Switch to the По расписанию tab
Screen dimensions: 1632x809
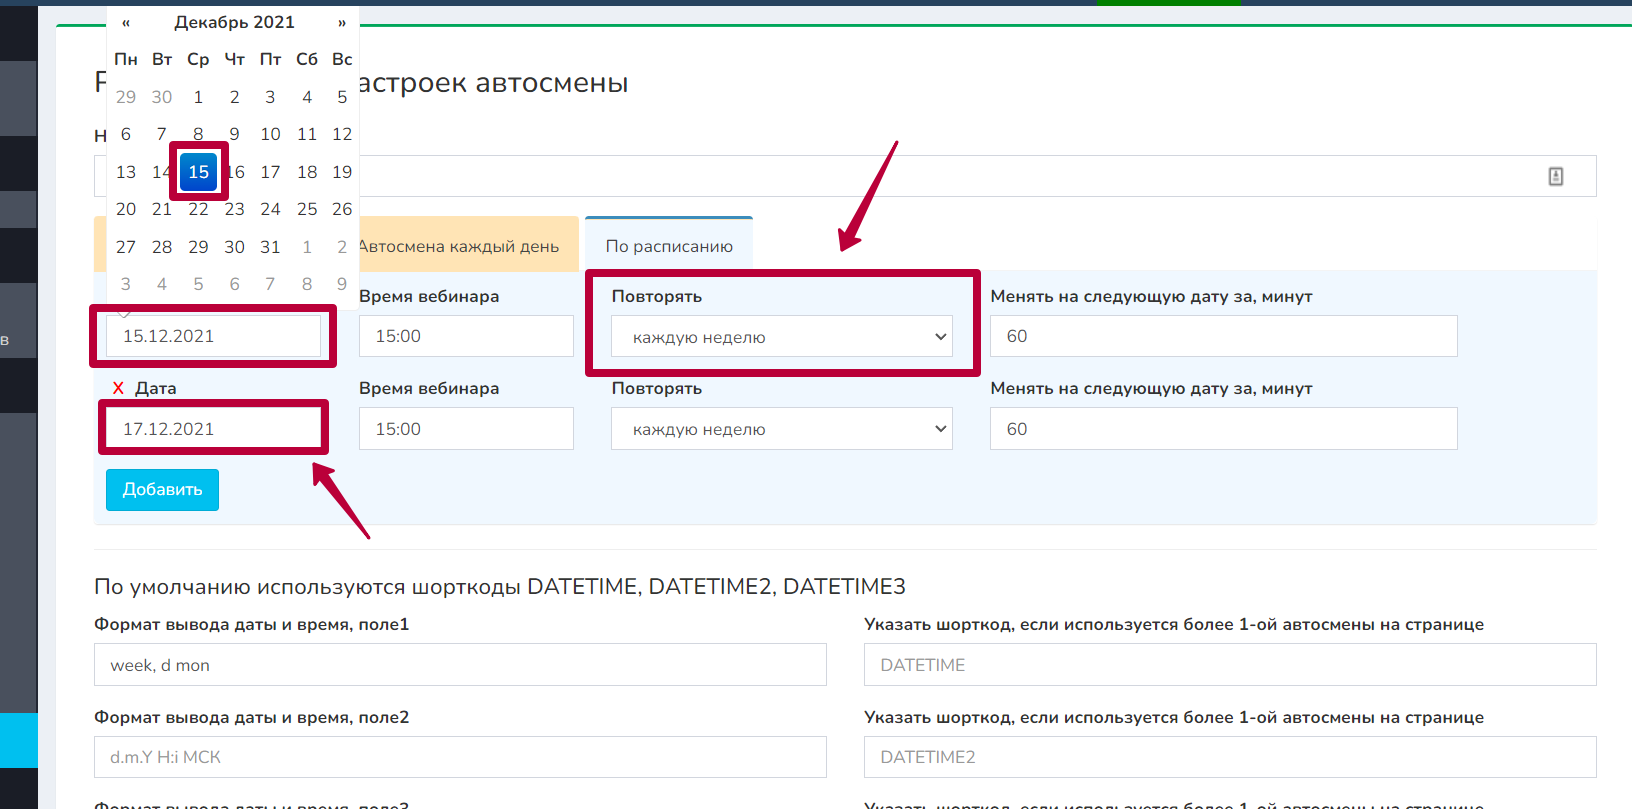pos(669,246)
